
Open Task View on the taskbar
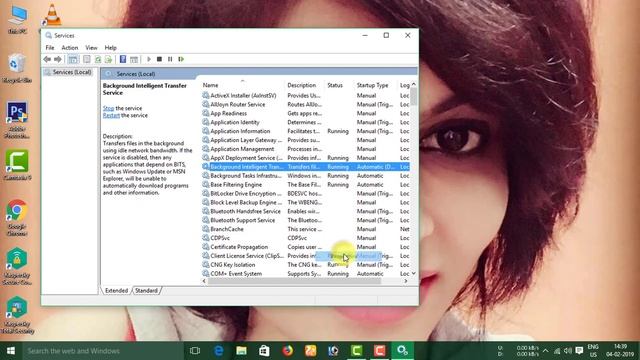[195, 351]
